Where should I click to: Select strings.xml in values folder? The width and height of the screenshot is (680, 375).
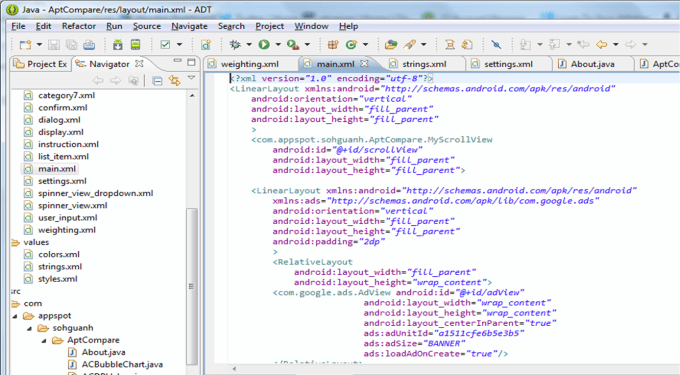(x=60, y=267)
